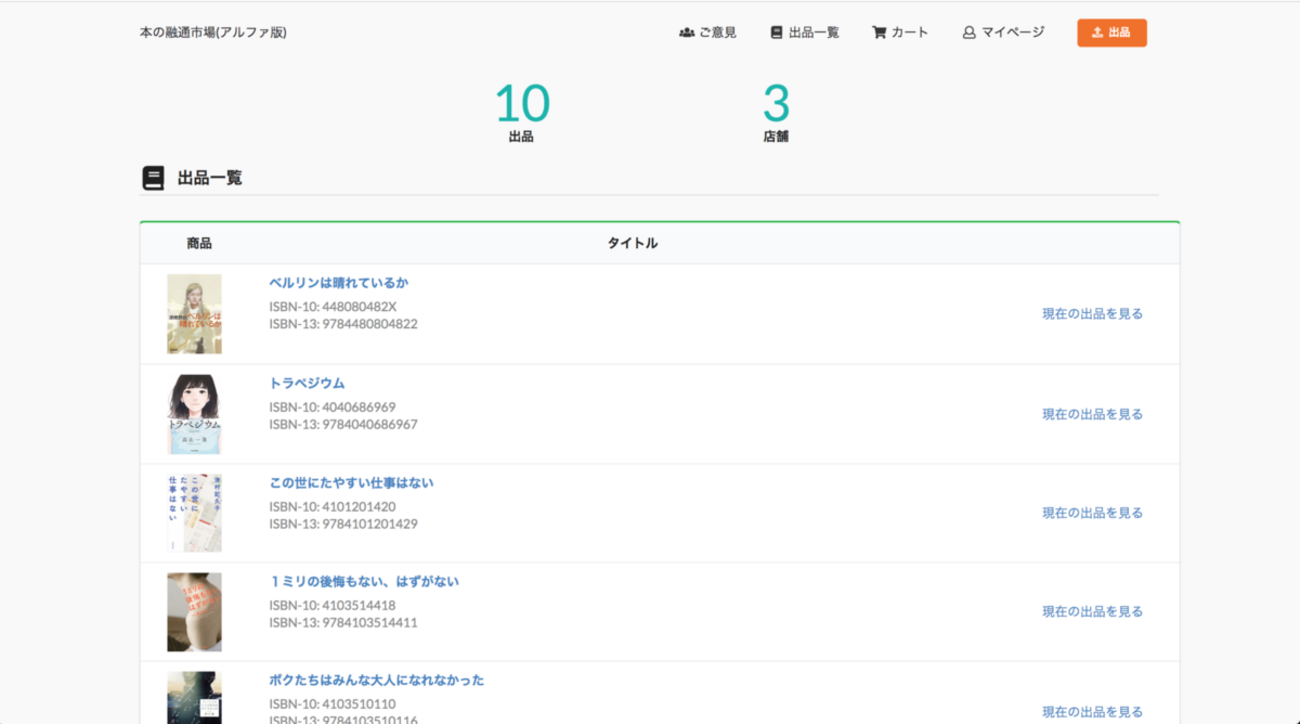
Task: Click the shopping cart icon
Action: coord(879,33)
